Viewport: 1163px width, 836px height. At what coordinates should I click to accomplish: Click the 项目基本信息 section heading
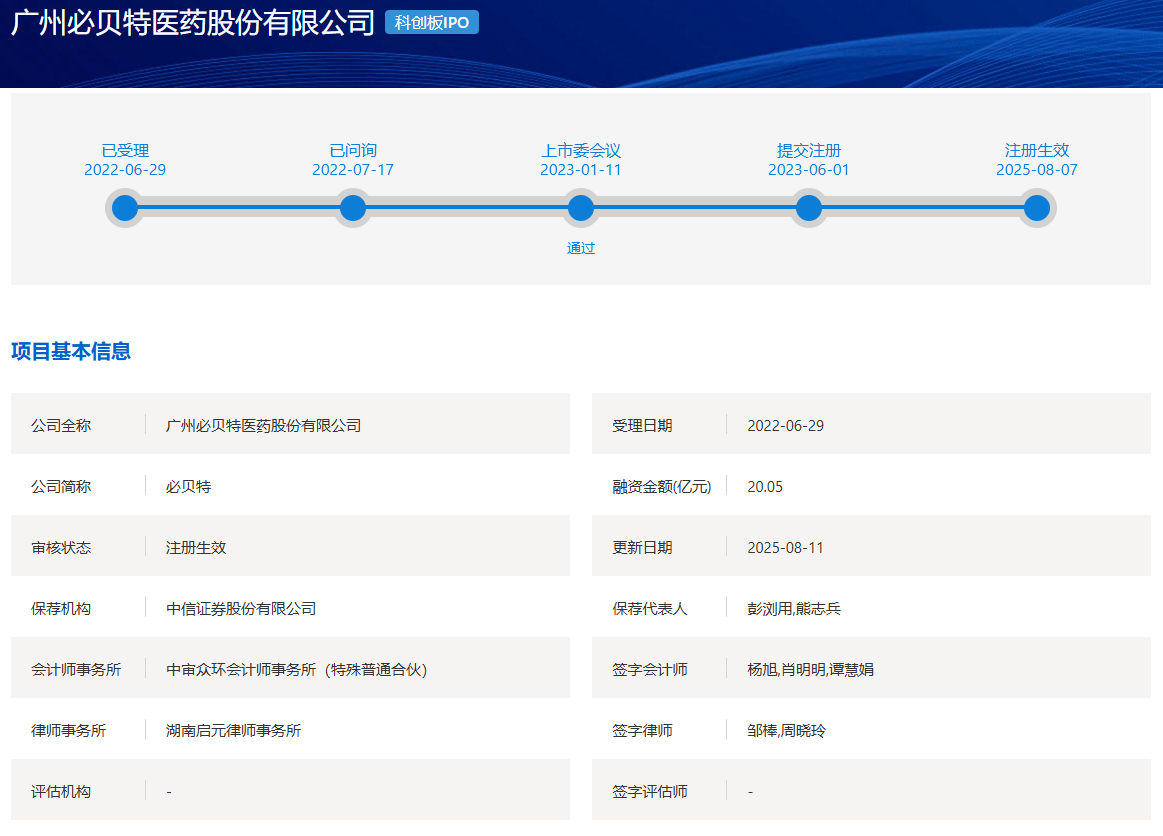(71, 351)
